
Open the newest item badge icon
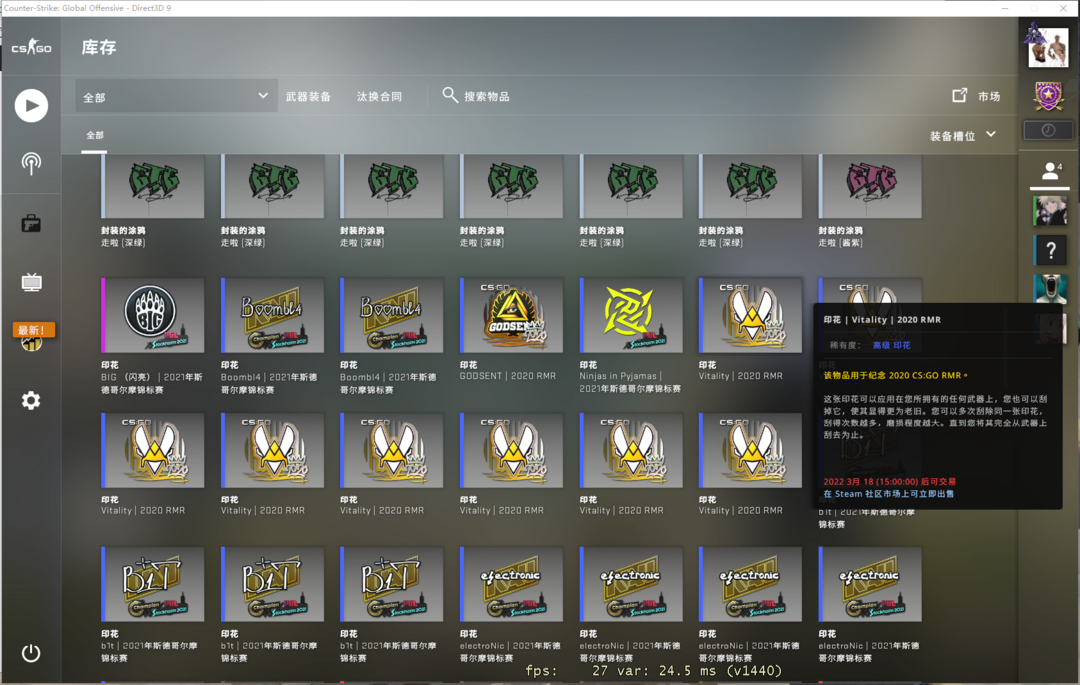[x=33, y=336]
